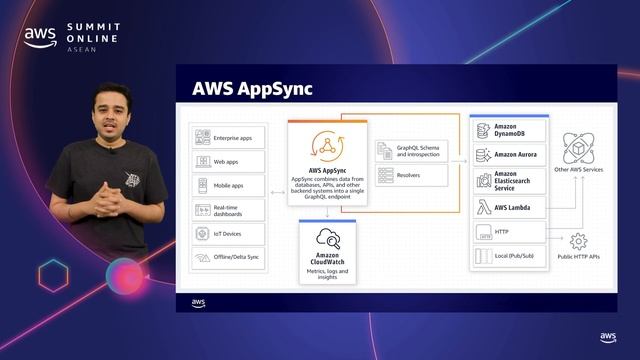Screen dimensions: 640x360
Task: Click the GraphQL Schema documents icon
Action: (x=384, y=151)
